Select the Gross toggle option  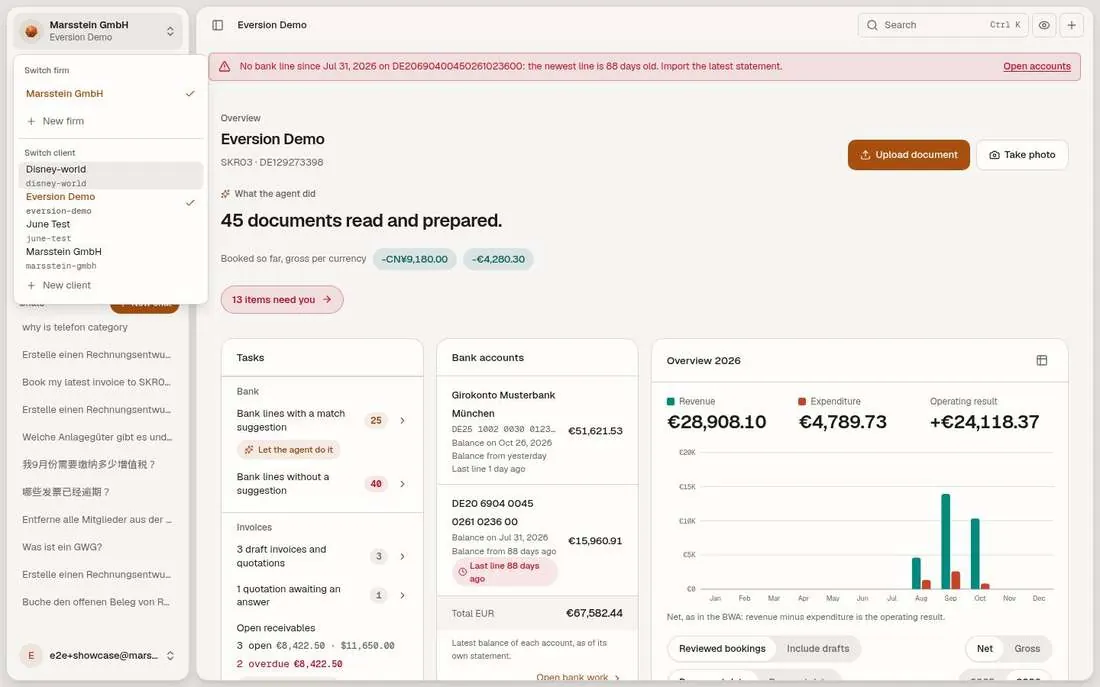point(1026,648)
